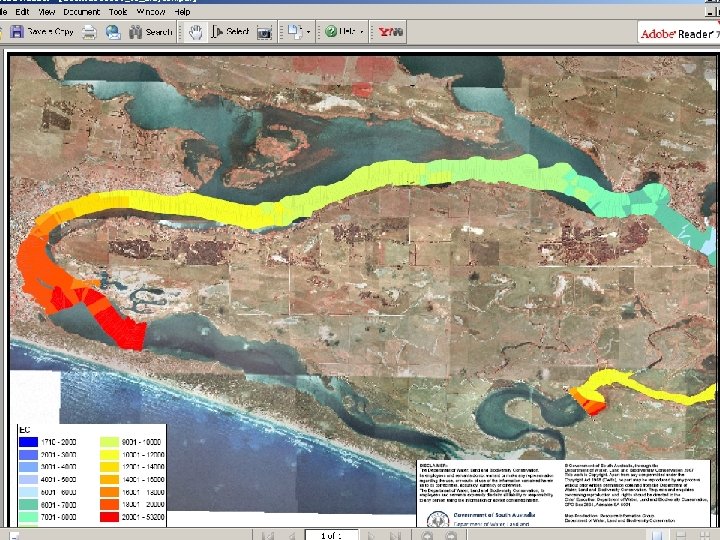Image resolution: width=720 pixels, height=540 pixels.
Task: Click the red 20001-50000 legend swatch
Action: click(109, 517)
